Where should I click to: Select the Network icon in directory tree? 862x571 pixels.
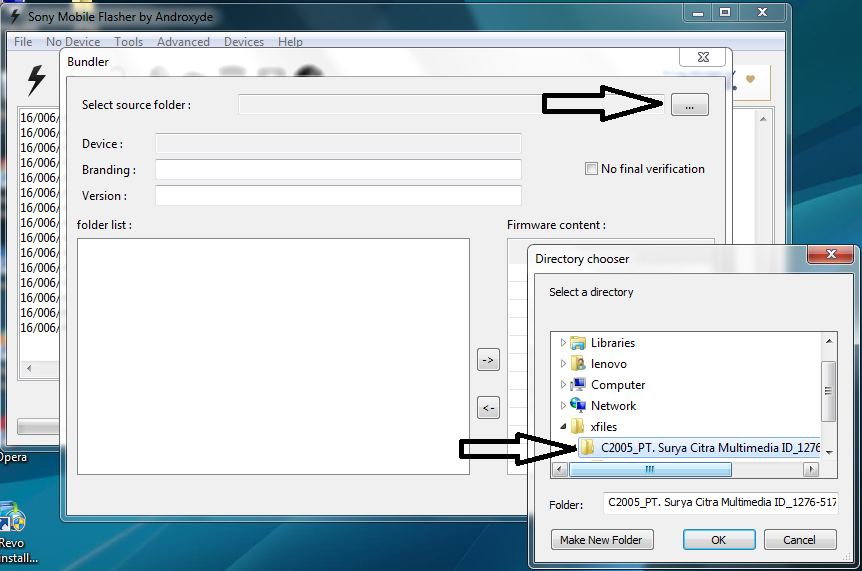tap(578, 406)
